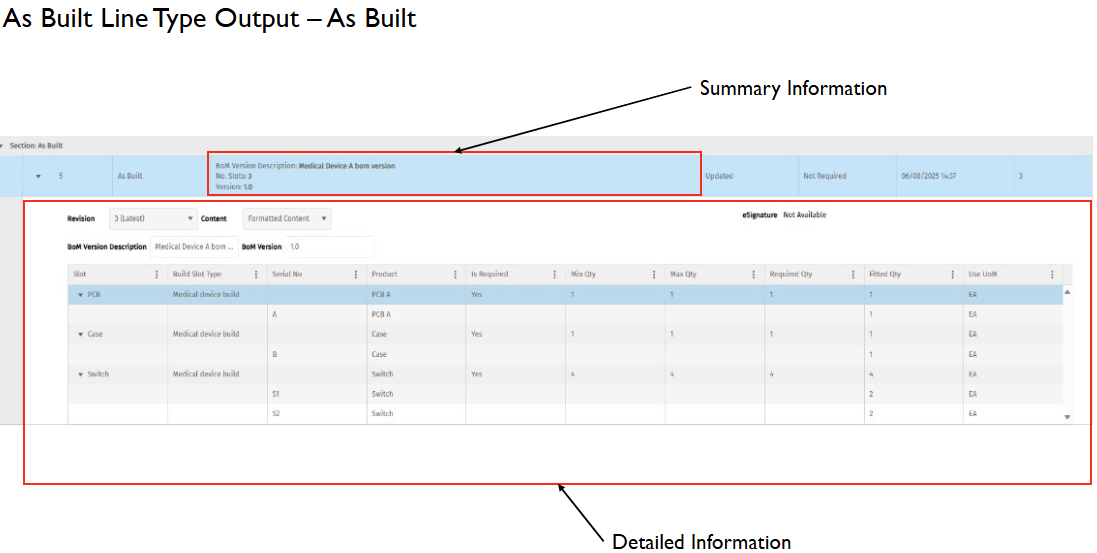
Task: Collapse the PCB slot row
Action: coord(80,295)
